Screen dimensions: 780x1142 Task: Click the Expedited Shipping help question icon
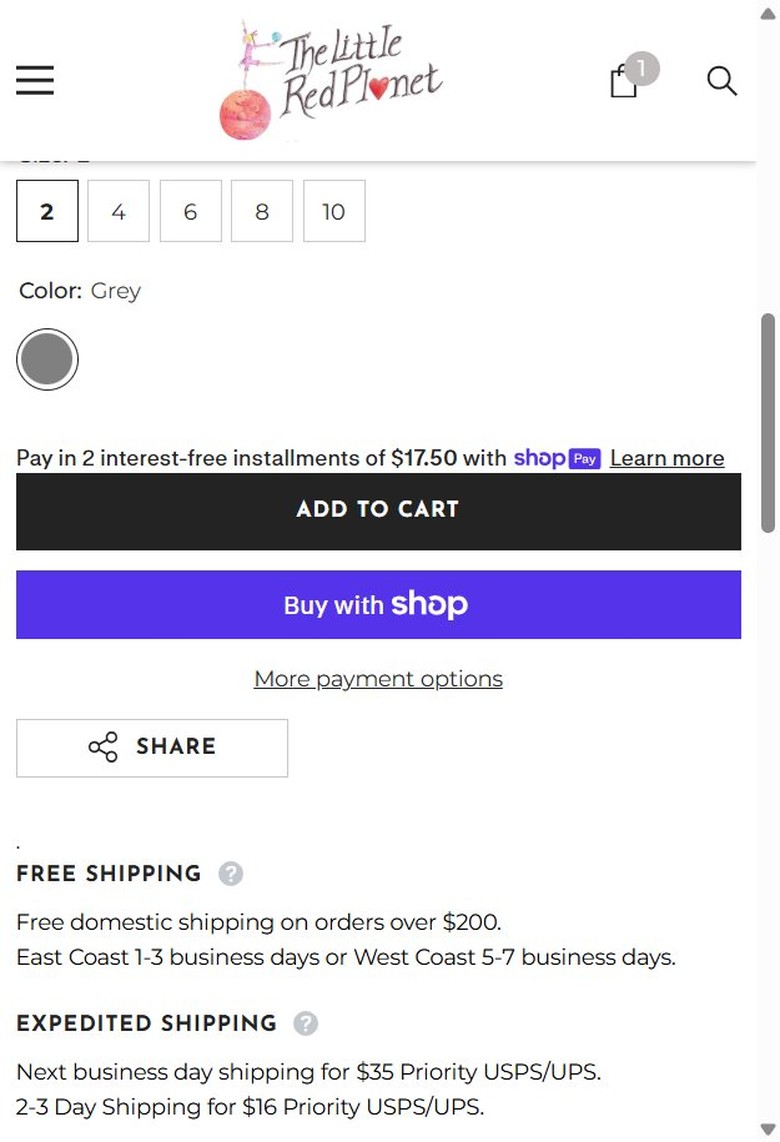tap(306, 1023)
